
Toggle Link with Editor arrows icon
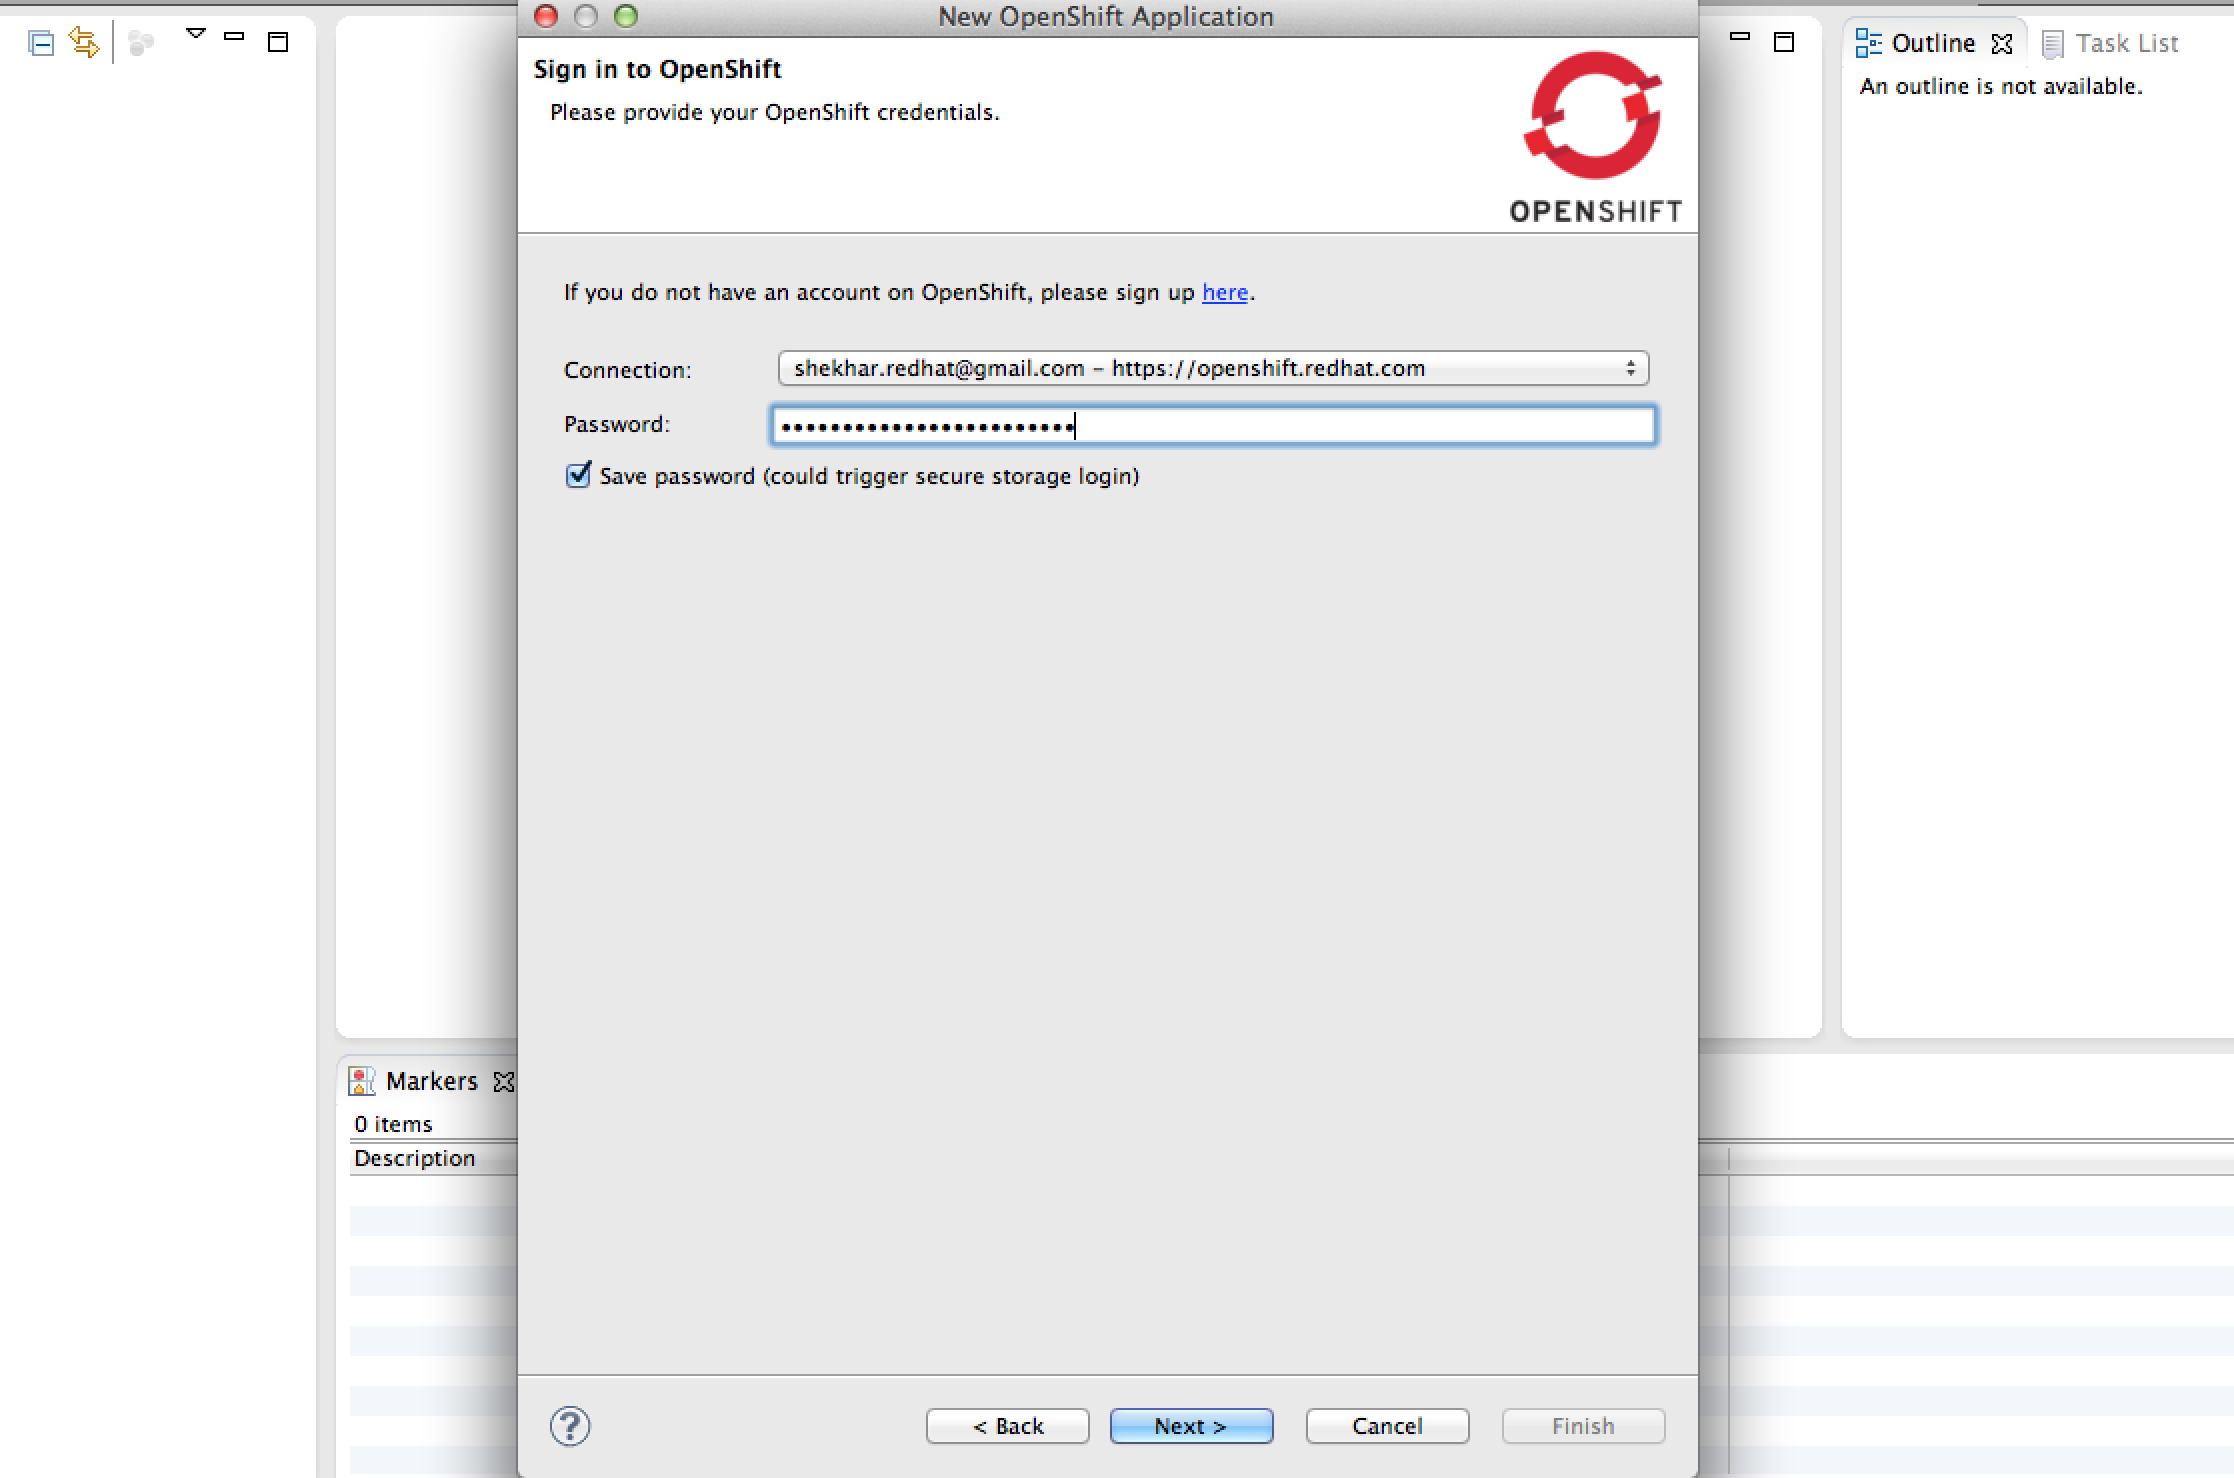(85, 42)
